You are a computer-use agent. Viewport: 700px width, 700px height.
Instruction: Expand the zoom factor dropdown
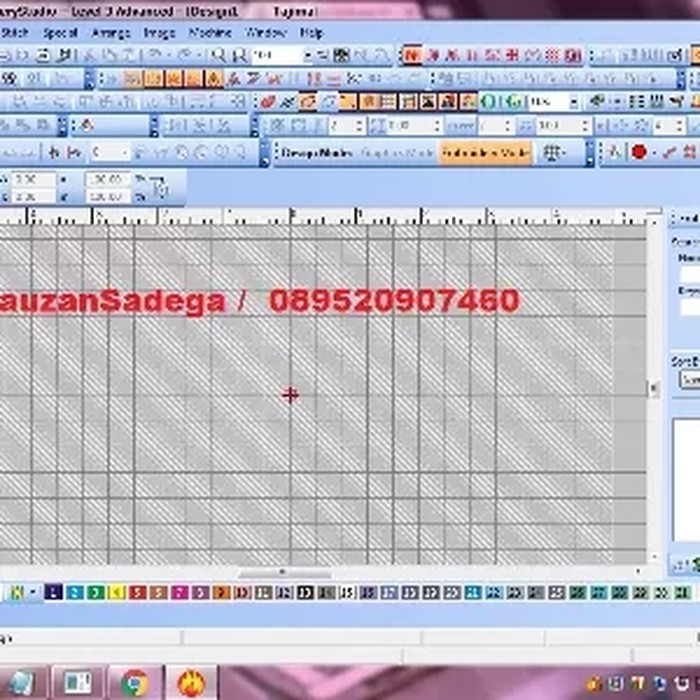[x=308, y=56]
